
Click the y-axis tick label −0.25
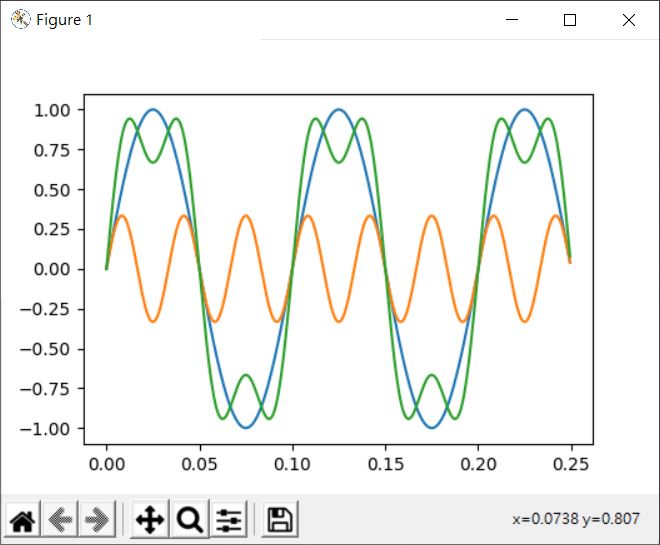click(45, 309)
